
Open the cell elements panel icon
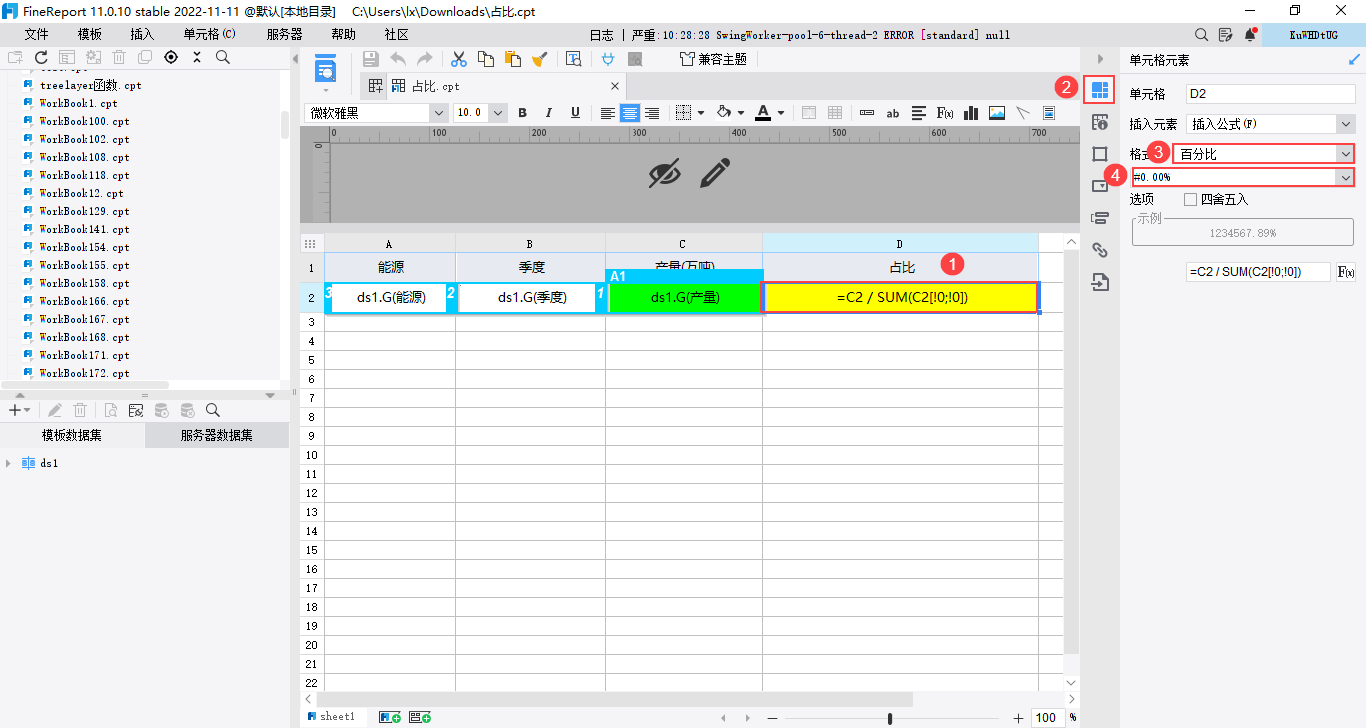click(1100, 90)
